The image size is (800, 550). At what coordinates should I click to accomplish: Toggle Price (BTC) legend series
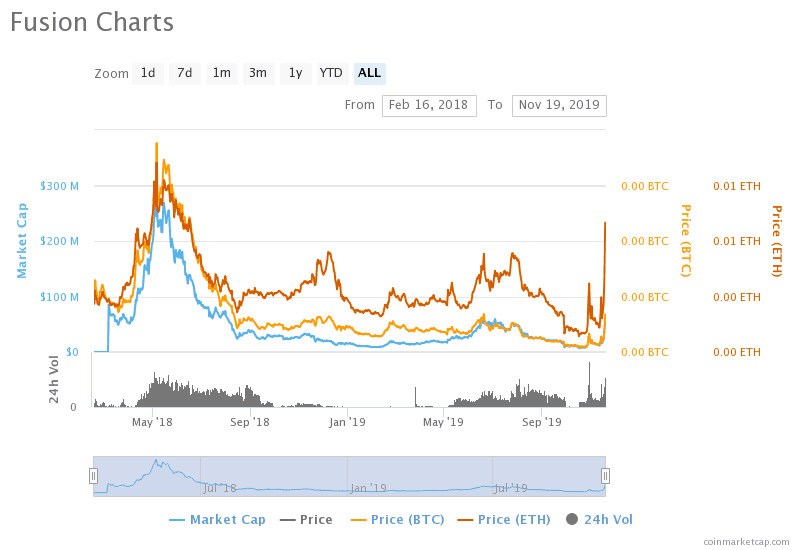[397, 520]
